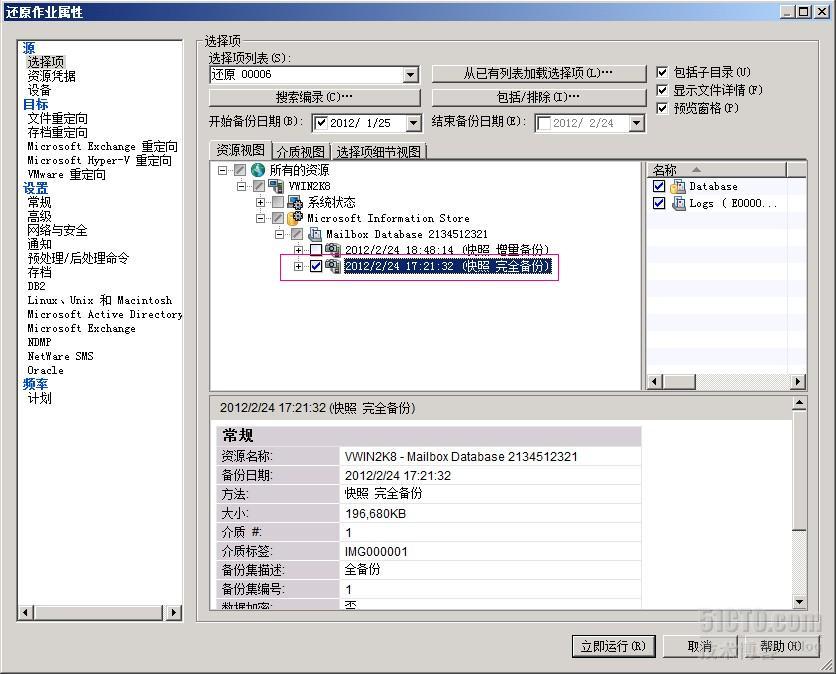This screenshot has width=836, height=674.
Task: Switch to 资源视图 tab
Action: coord(240,150)
